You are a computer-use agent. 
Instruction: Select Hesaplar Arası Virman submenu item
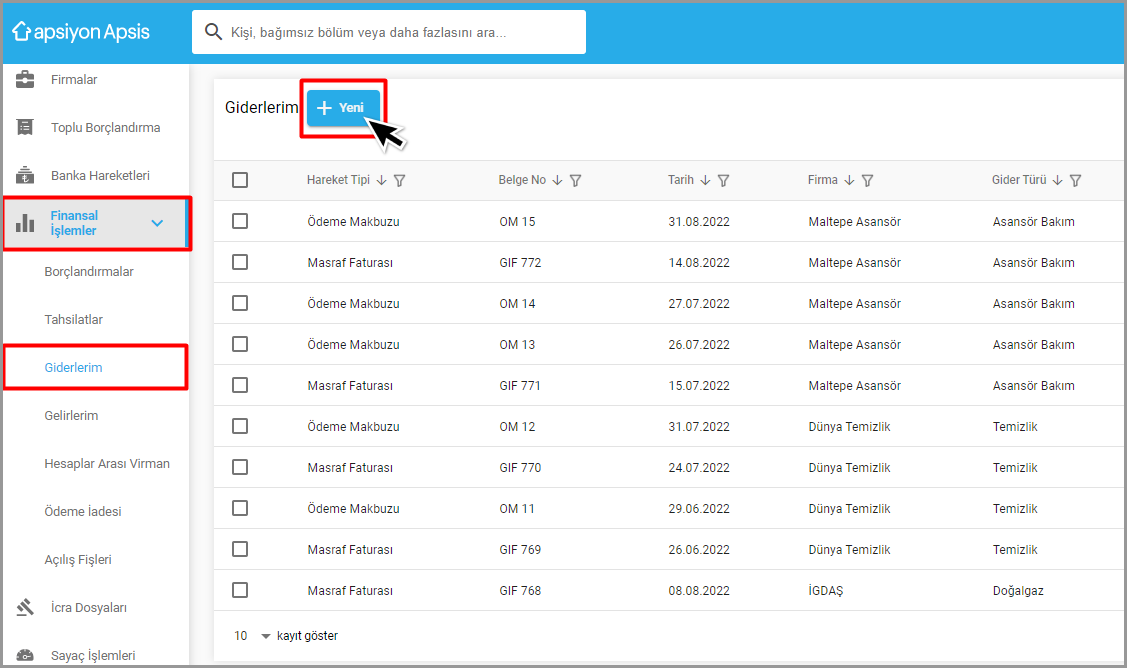107,463
